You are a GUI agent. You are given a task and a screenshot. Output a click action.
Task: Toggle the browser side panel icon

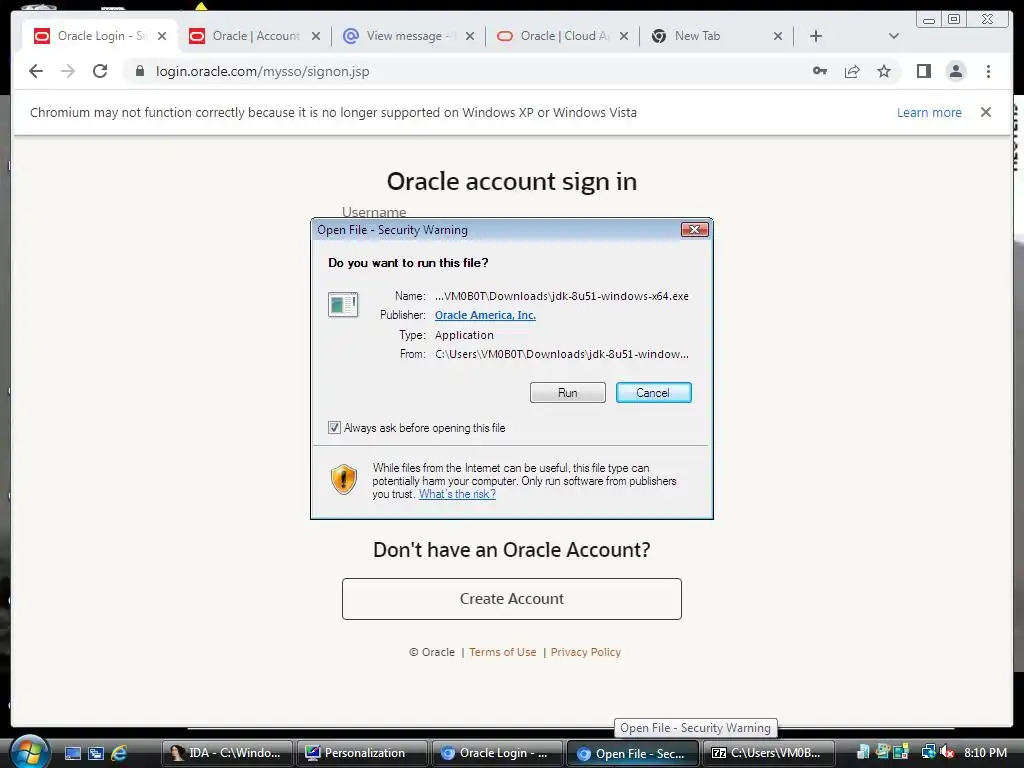[x=923, y=71]
